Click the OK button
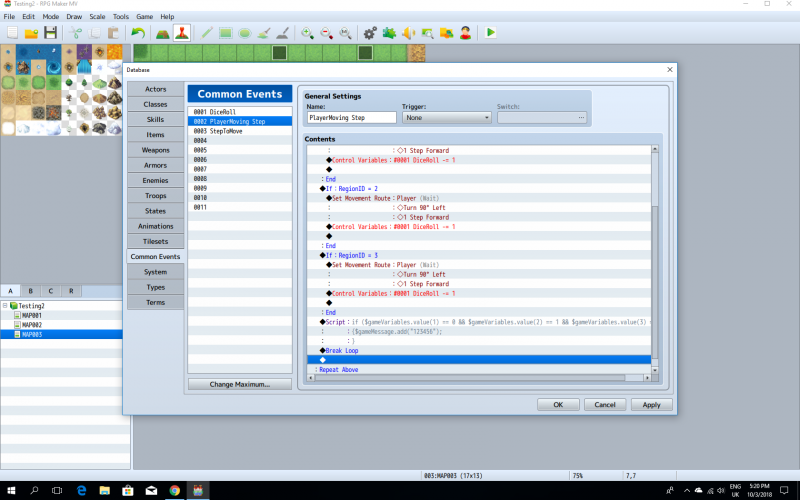Screen dimensions: 800x500 coord(558,405)
